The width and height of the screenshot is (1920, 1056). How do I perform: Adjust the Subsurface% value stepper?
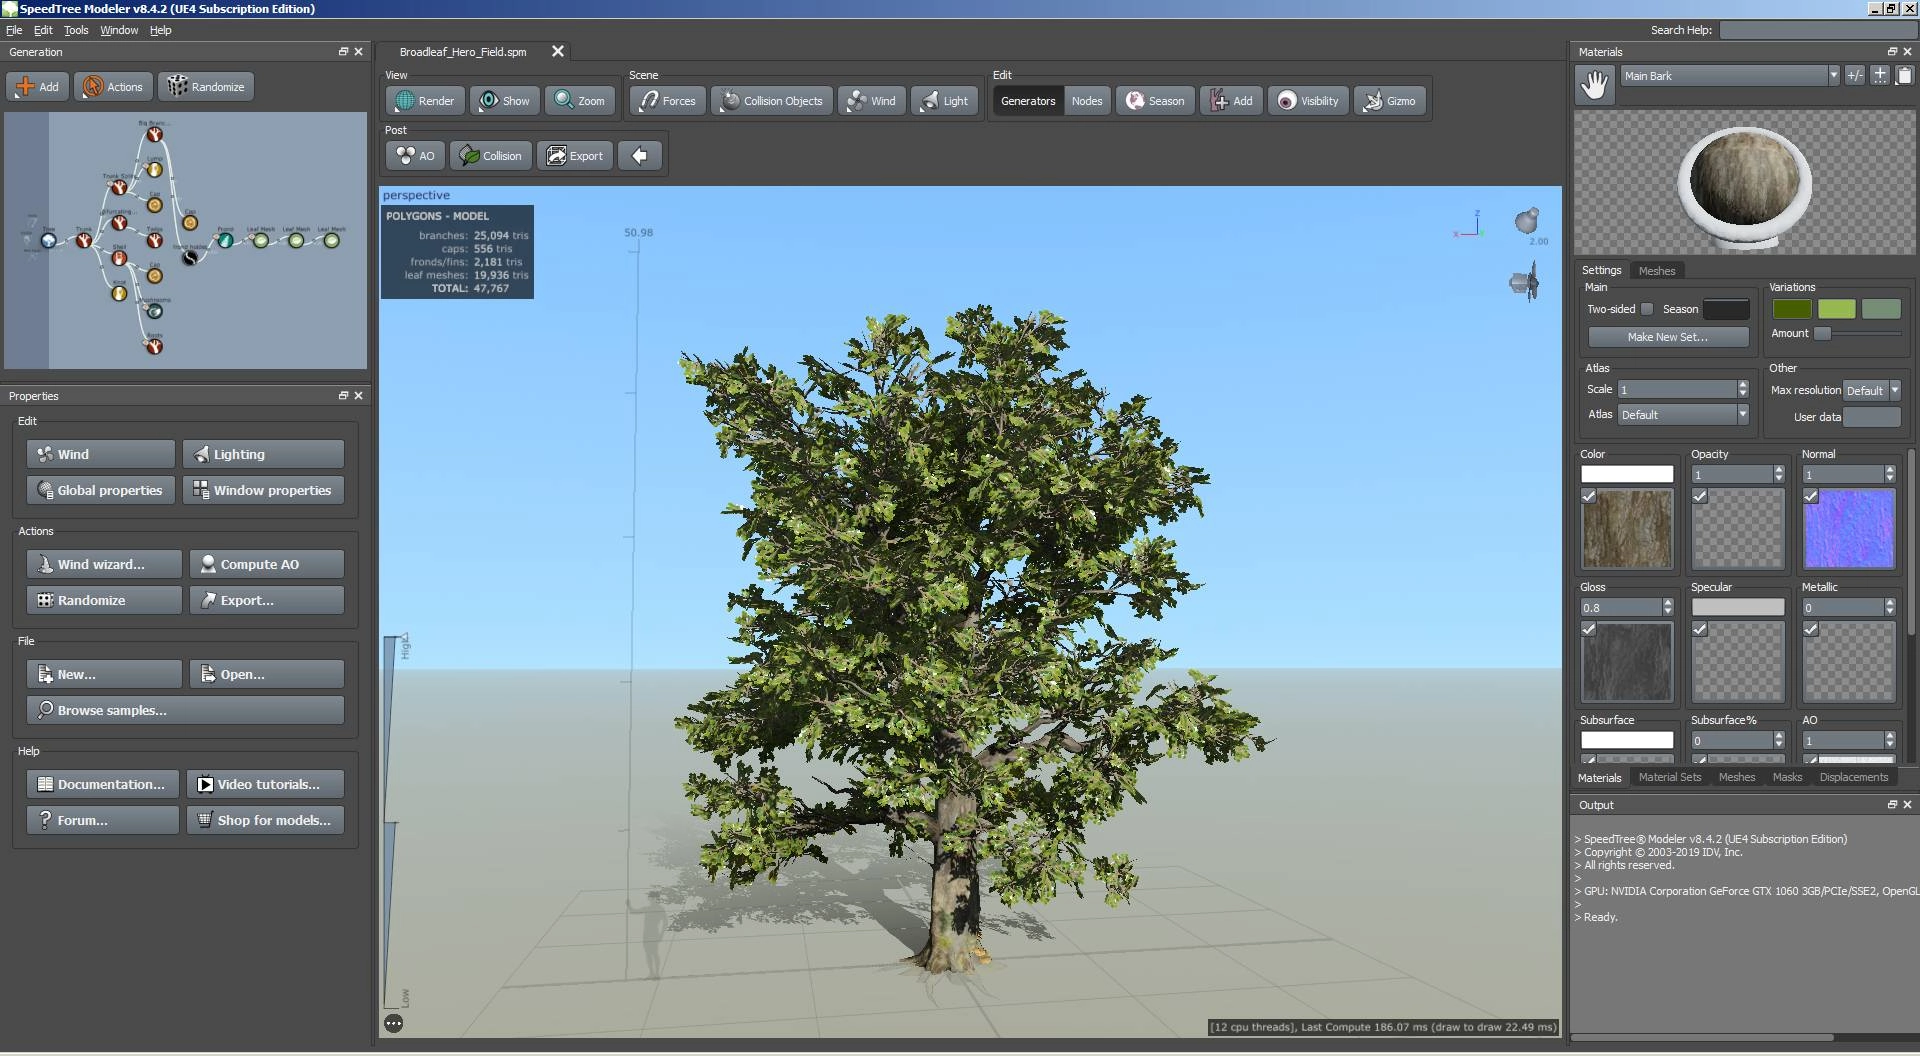[1779, 740]
